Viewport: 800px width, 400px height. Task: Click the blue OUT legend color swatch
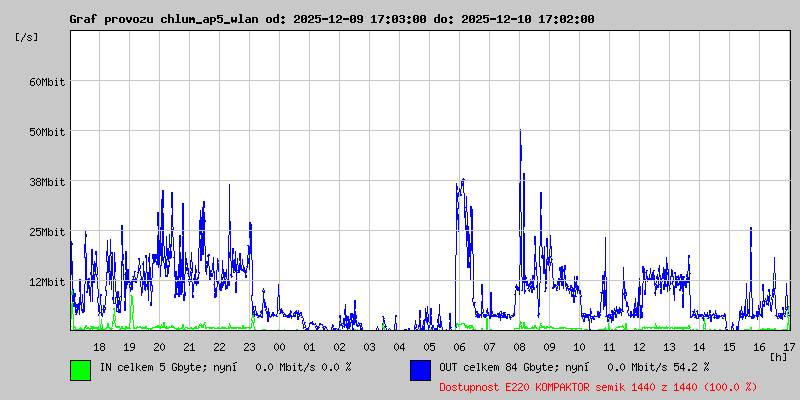pyautogui.click(x=420, y=370)
